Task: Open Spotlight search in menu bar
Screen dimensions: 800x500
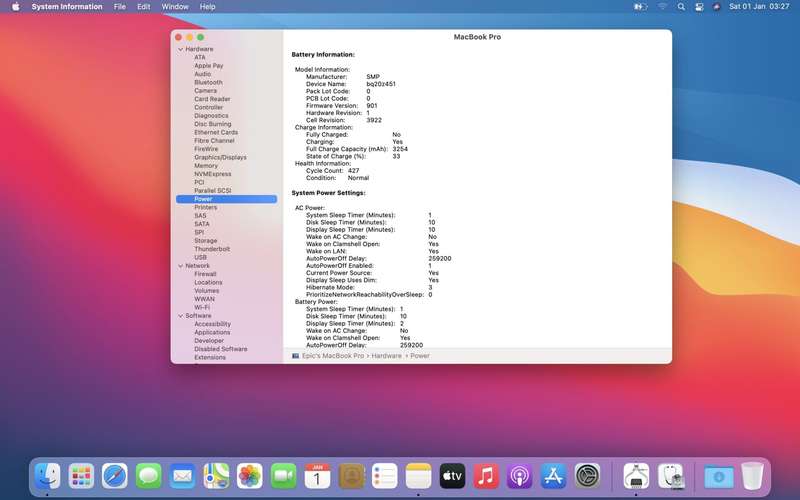Action: coord(681,7)
